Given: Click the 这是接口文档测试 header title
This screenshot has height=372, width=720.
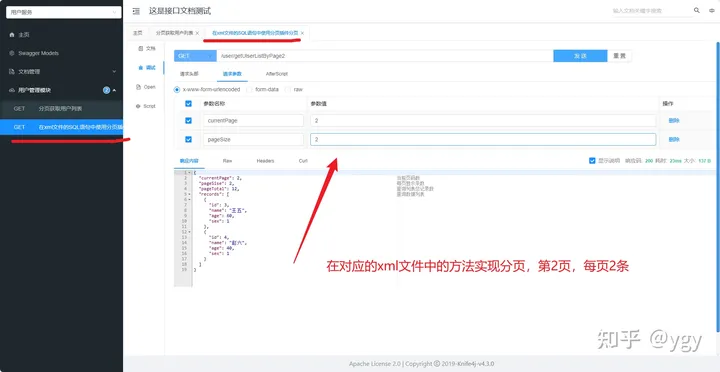Looking at the screenshot, I should [180, 11].
